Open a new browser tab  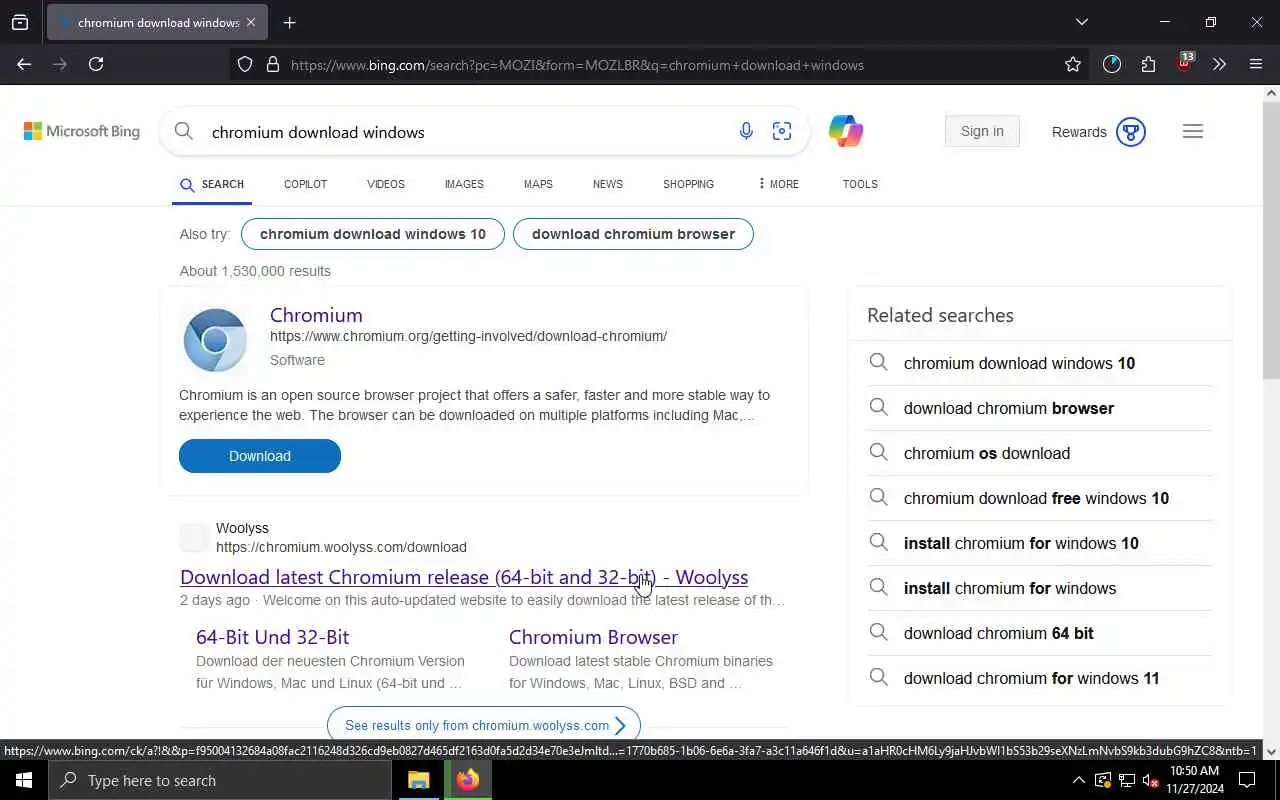pos(290,22)
